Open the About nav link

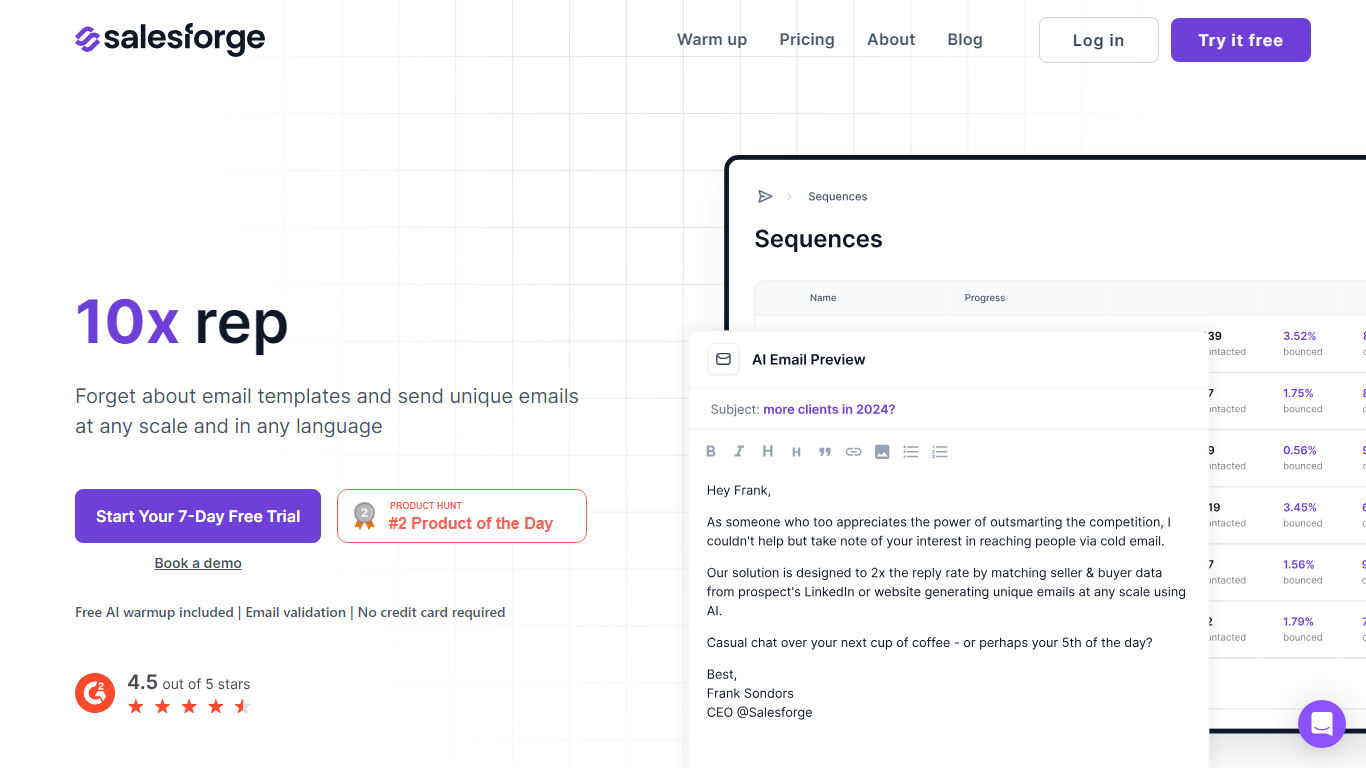click(891, 40)
